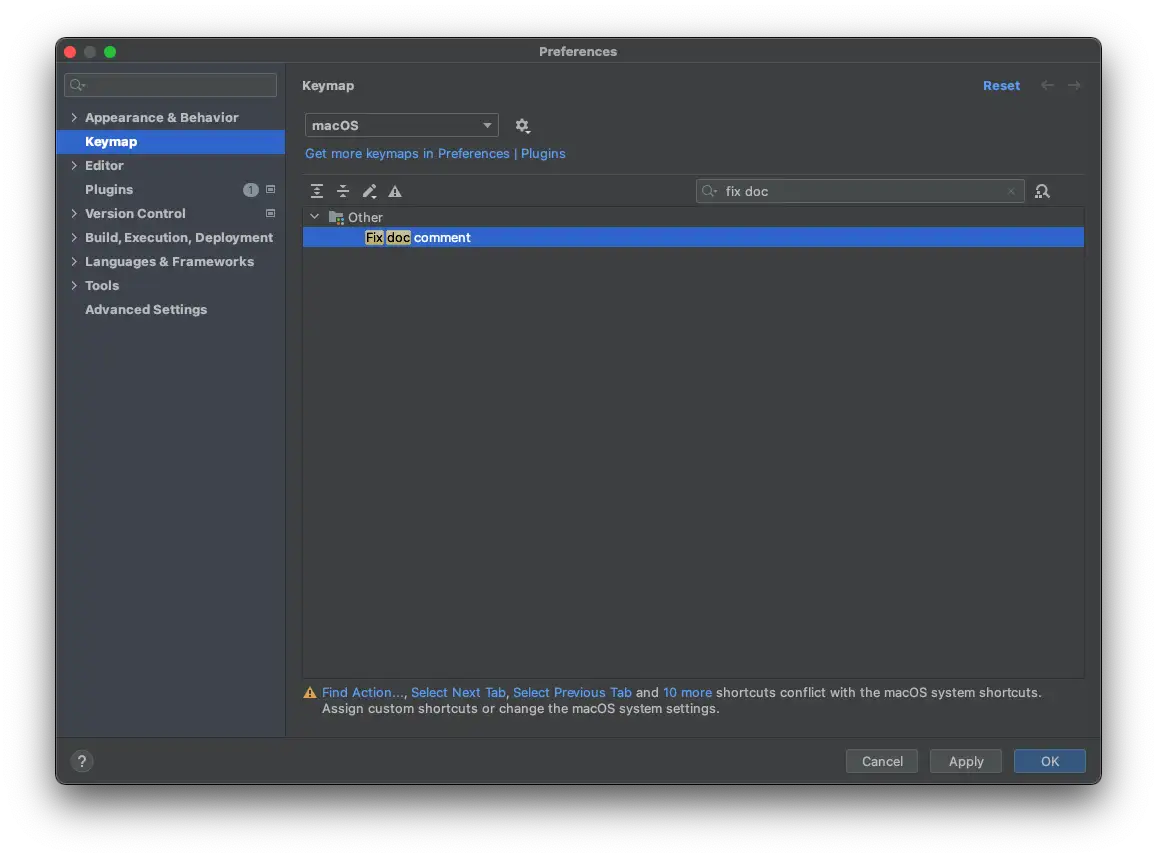Clear the 'fix doc' search field
Image resolution: width=1157 pixels, height=858 pixels.
coord(1011,191)
